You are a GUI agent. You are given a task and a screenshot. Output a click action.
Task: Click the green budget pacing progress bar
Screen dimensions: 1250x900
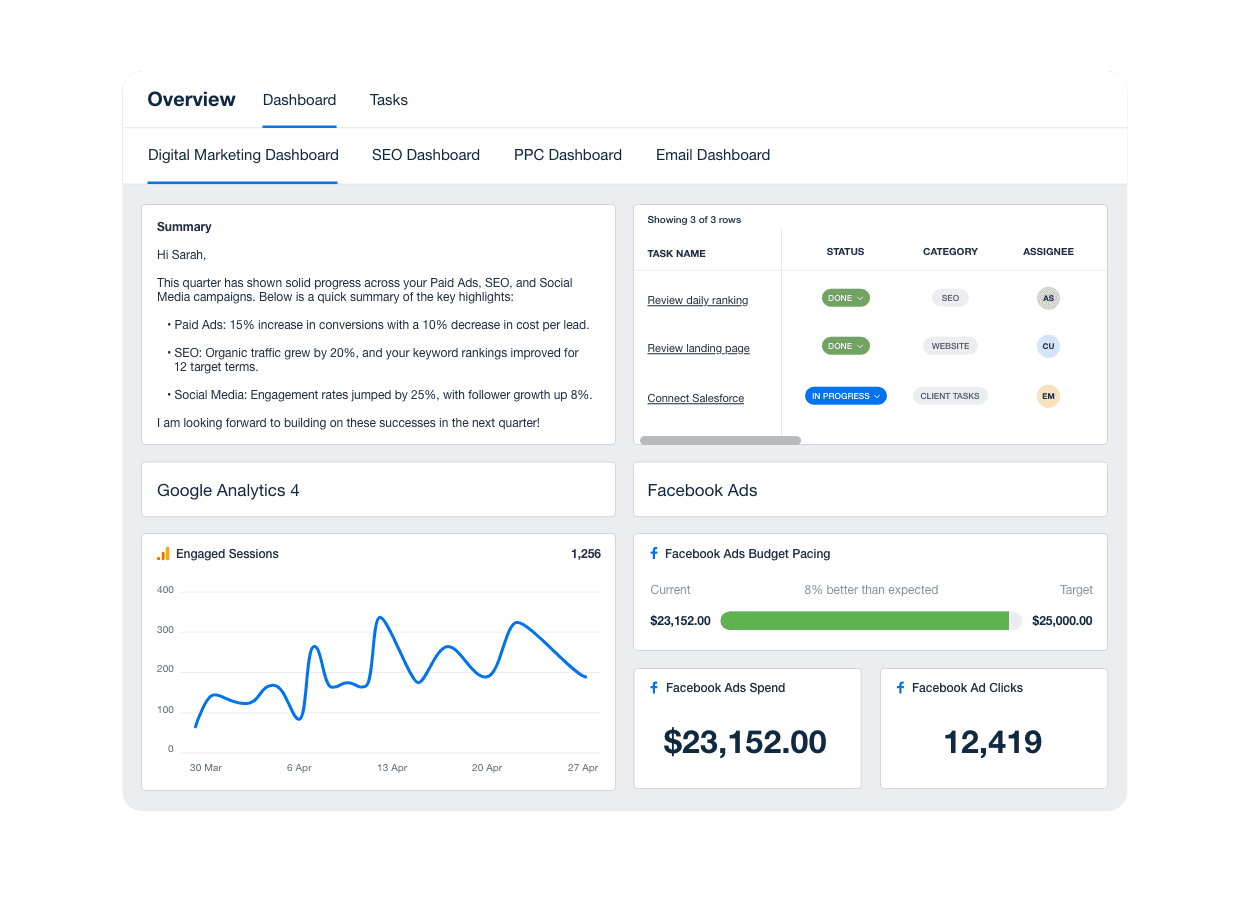coord(868,620)
